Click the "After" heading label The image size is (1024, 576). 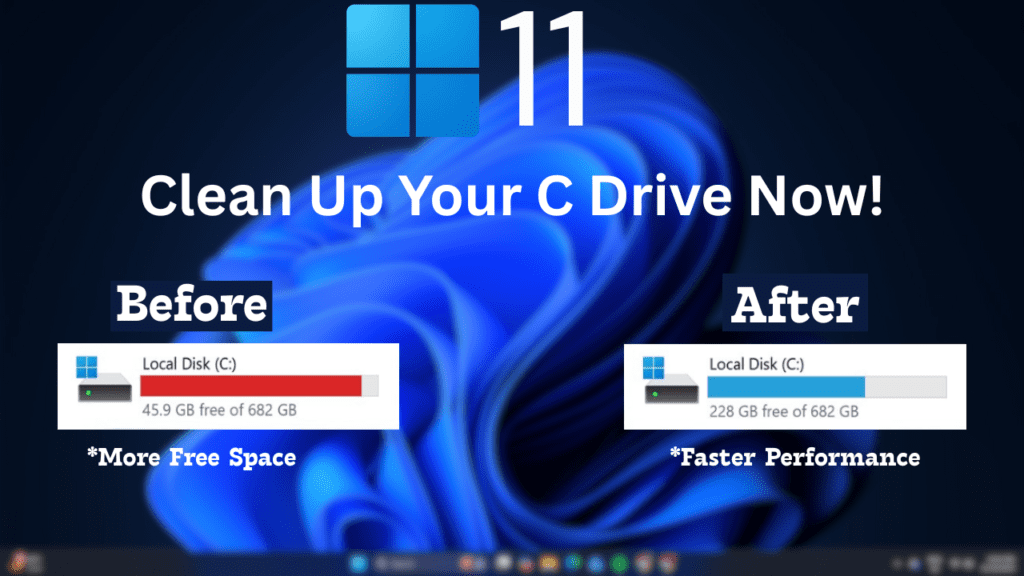(x=795, y=304)
